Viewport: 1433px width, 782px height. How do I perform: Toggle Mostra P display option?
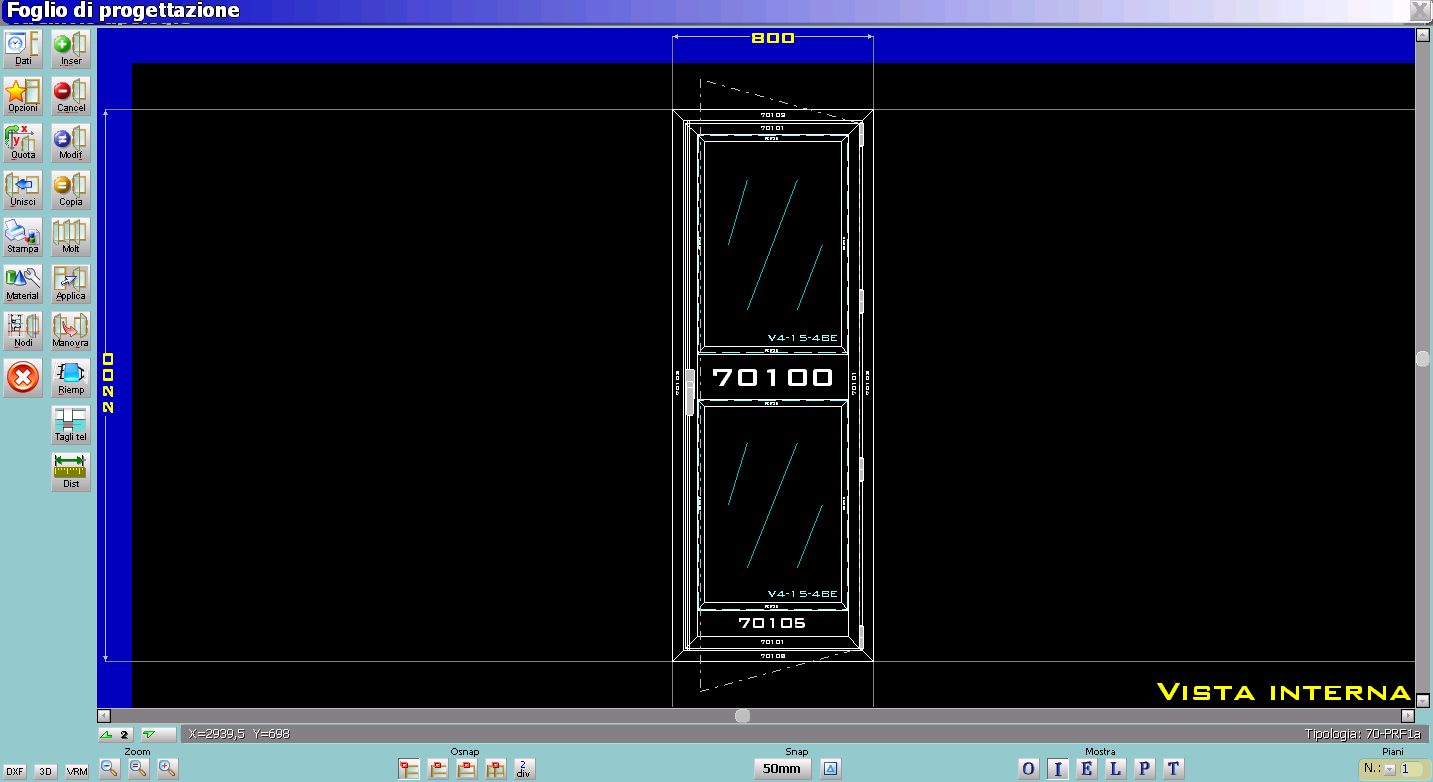[1144, 769]
